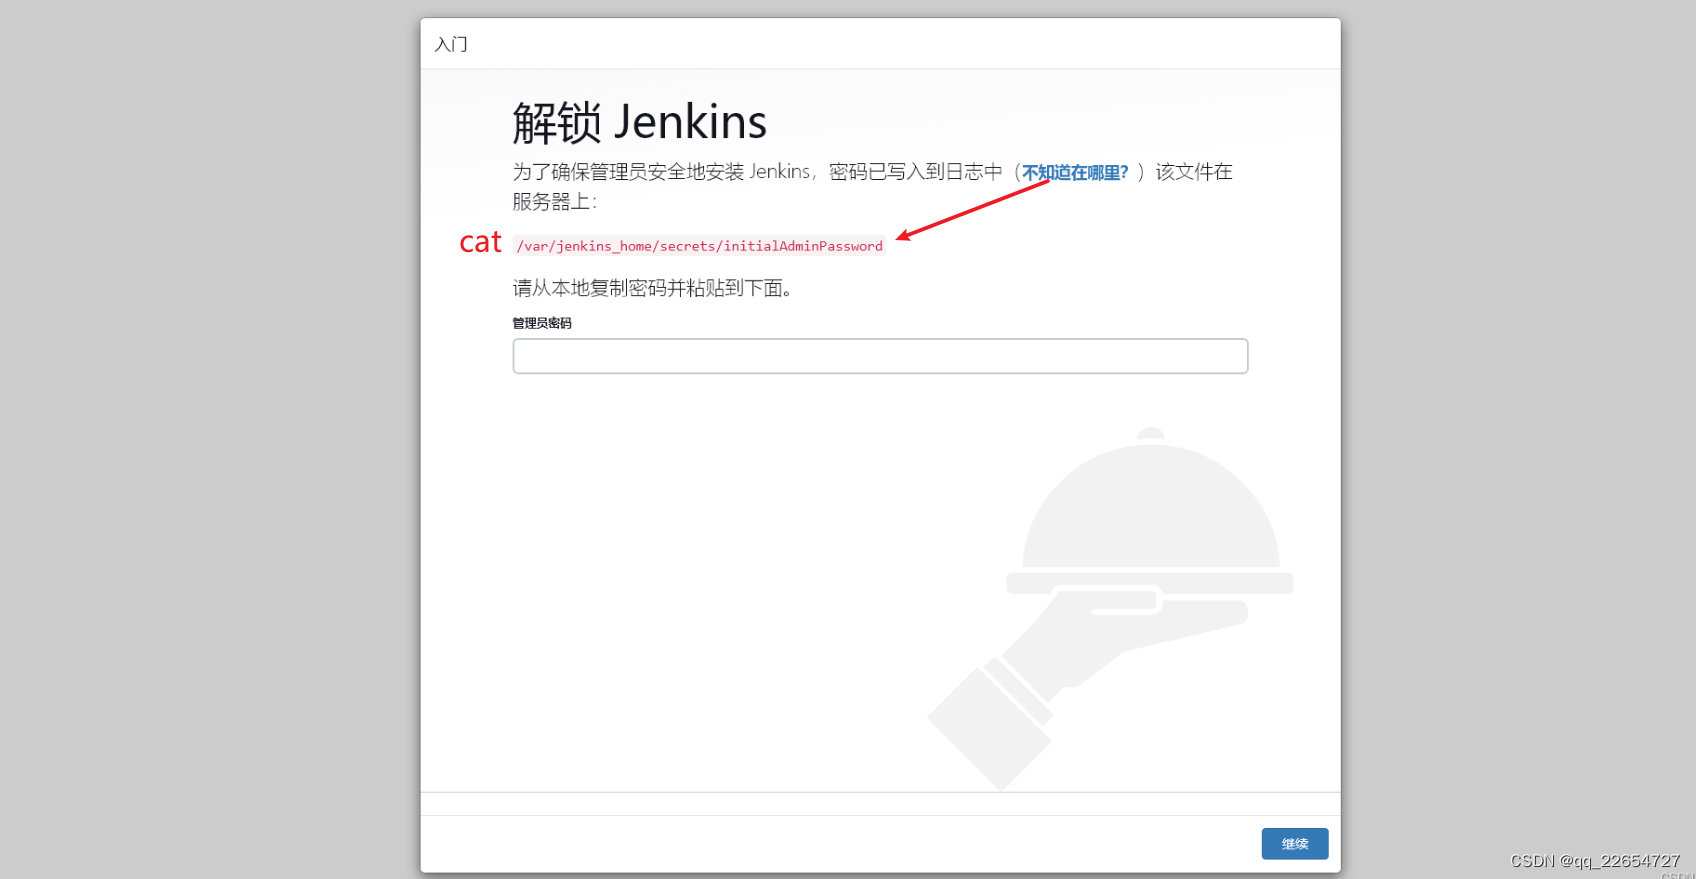The width and height of the screenshot is (1696, 879).
Task: Click the 管理员密码 field label
Action: [542, 323]
